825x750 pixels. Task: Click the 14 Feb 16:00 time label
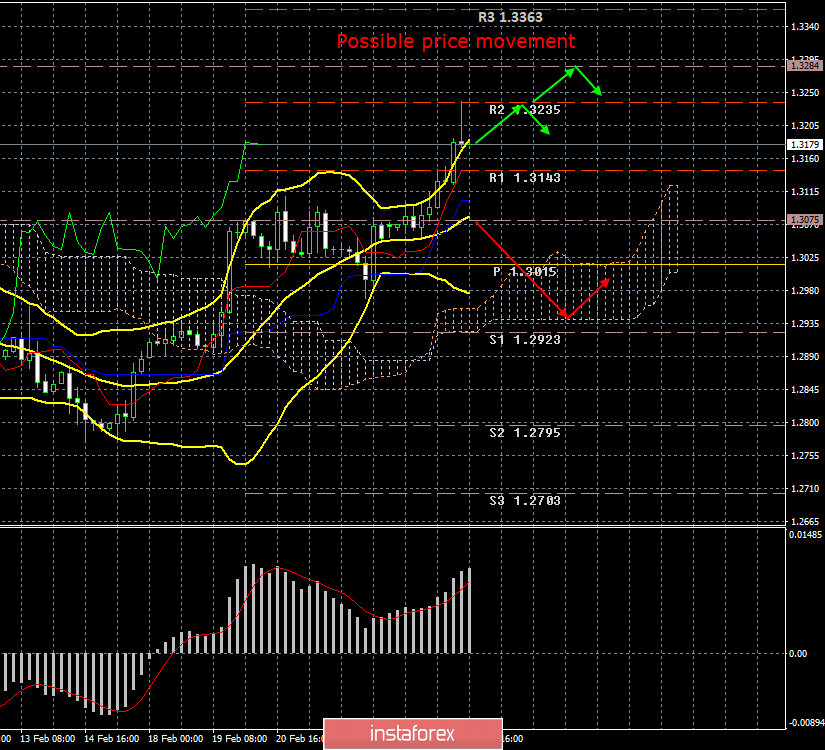[112, 739]
